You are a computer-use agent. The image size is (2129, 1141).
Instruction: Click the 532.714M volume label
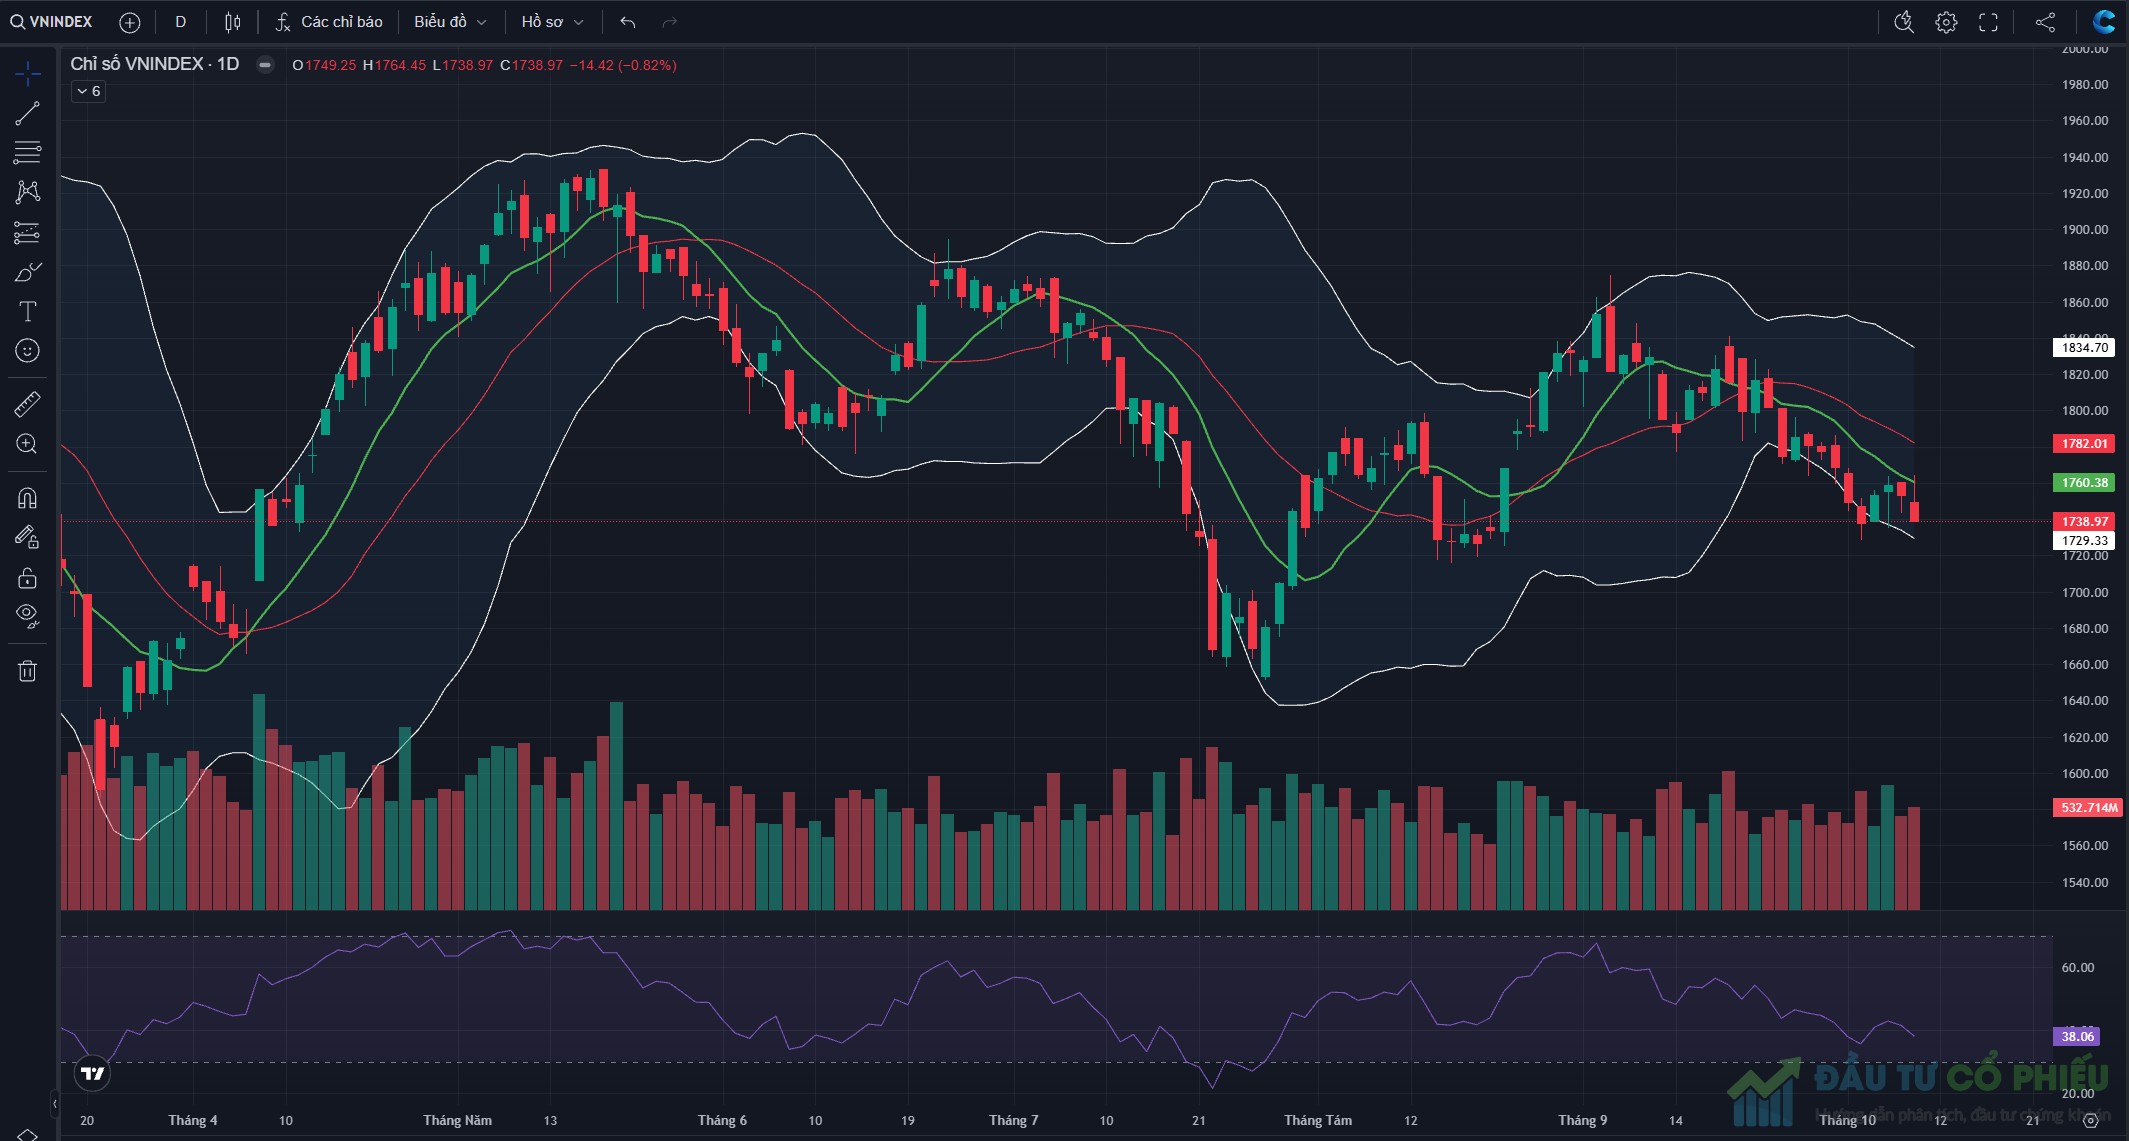[x=2088, y=807]
